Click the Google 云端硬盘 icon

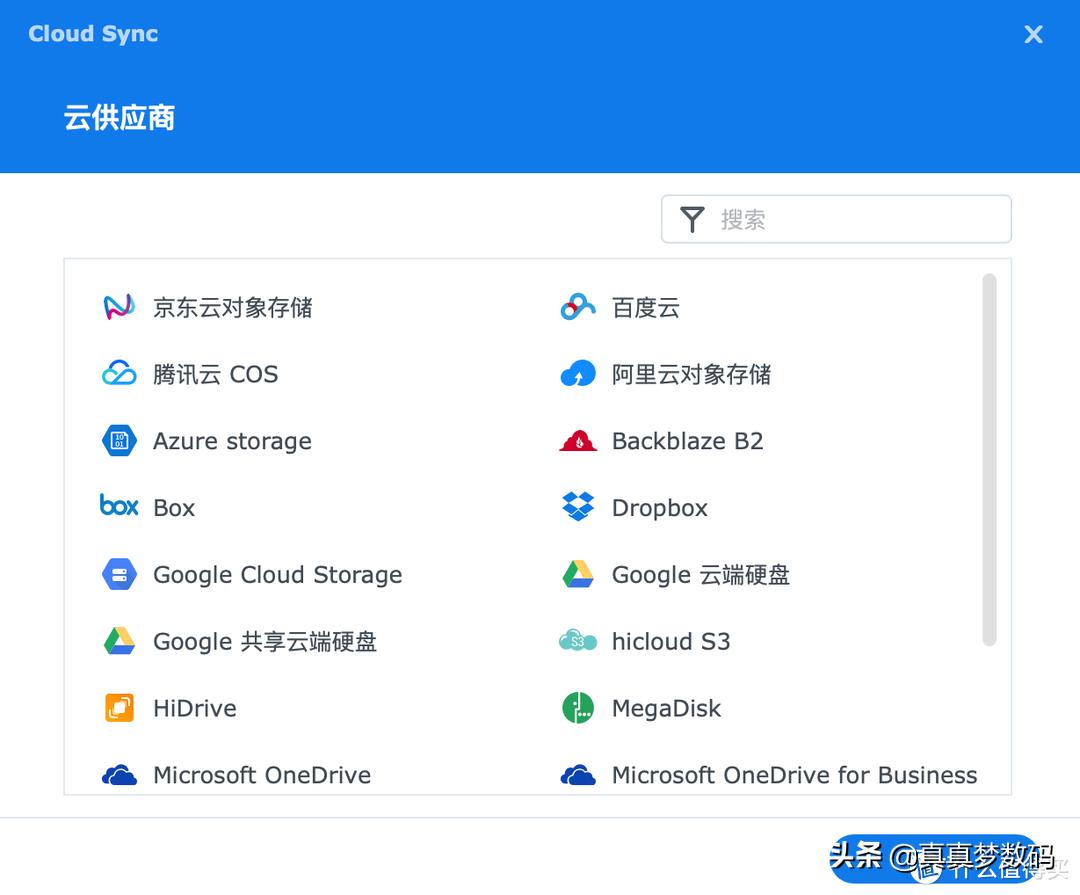point(577,574)
